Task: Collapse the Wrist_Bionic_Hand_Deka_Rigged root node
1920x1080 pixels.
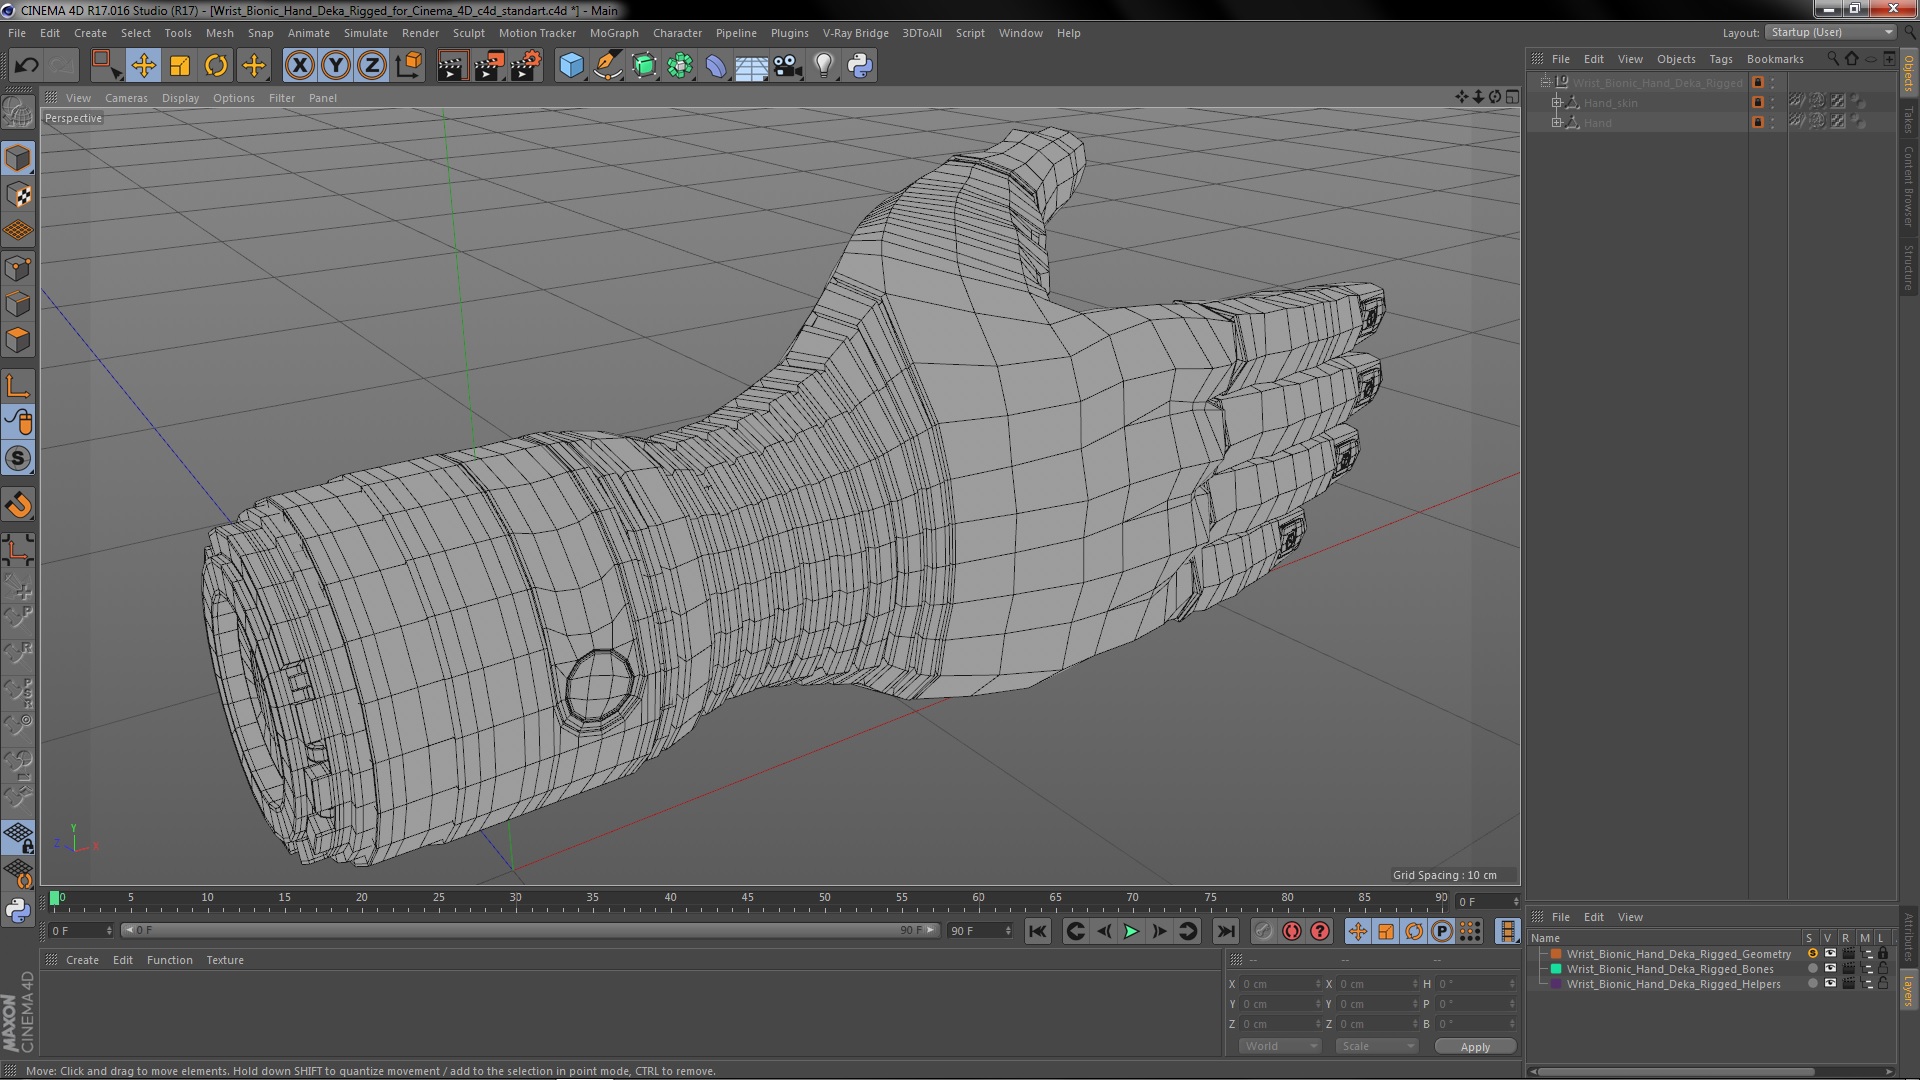Action: 1545,82
